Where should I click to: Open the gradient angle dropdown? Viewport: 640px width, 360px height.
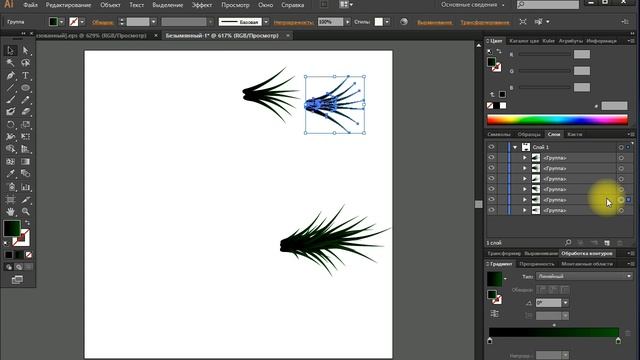565,303
